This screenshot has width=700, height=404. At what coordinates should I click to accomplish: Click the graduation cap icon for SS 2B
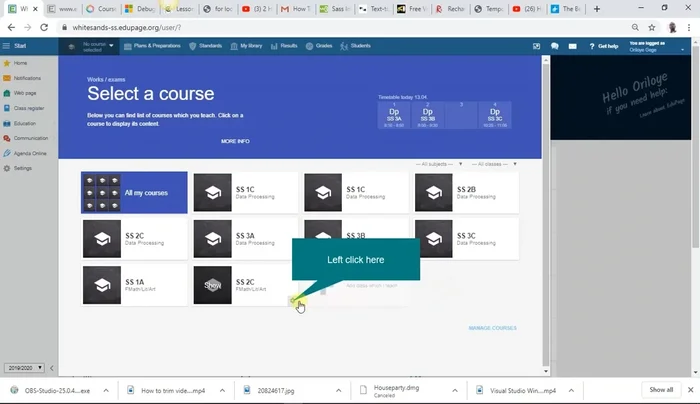click(x=435, y=192)
